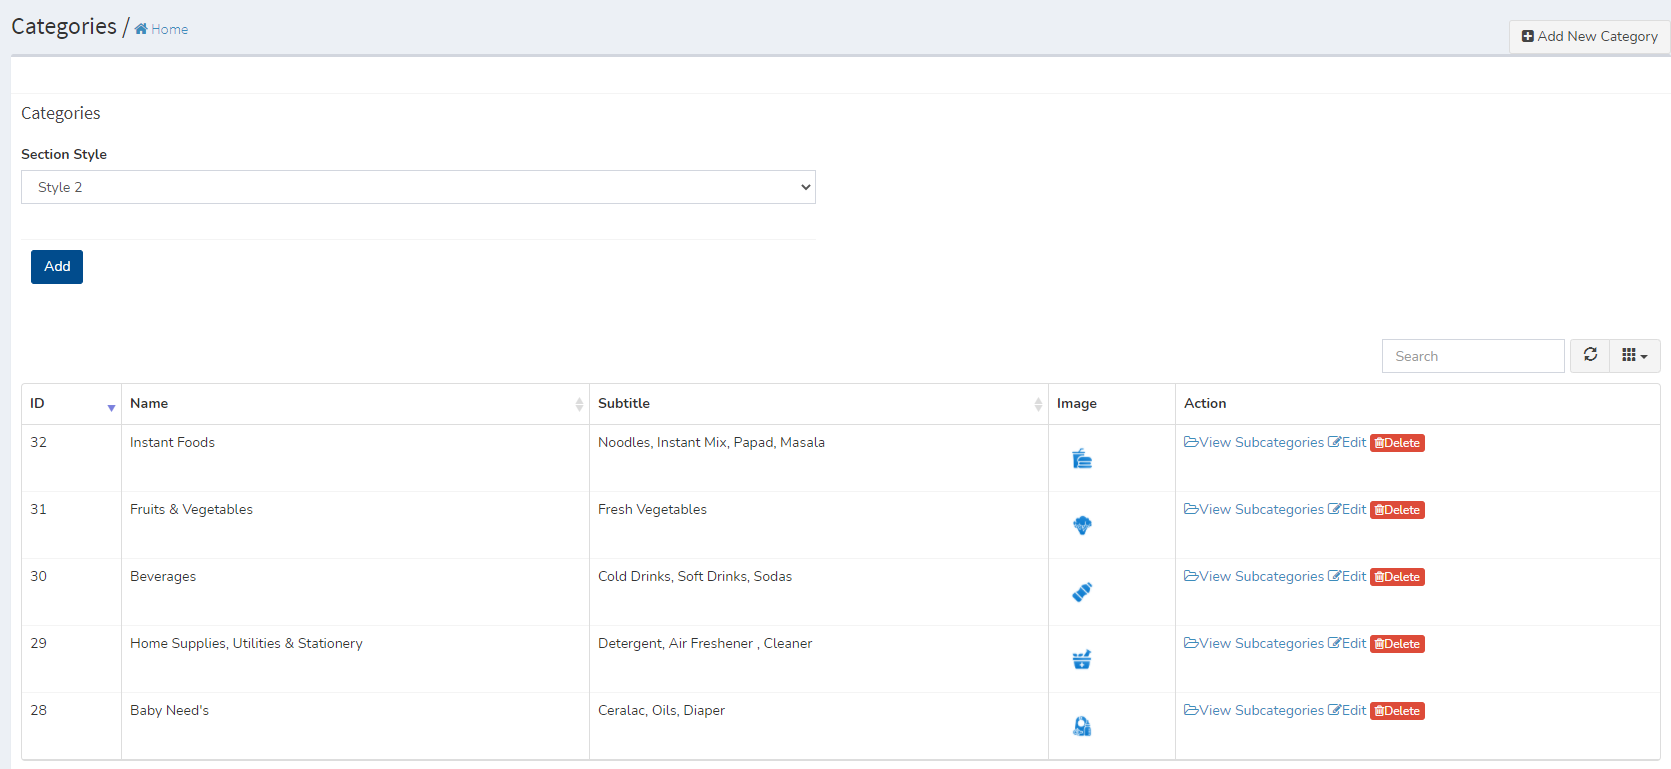
Task: Edit the Baby Need's category
Action: pyautogui.click(x=1347, y=711)
